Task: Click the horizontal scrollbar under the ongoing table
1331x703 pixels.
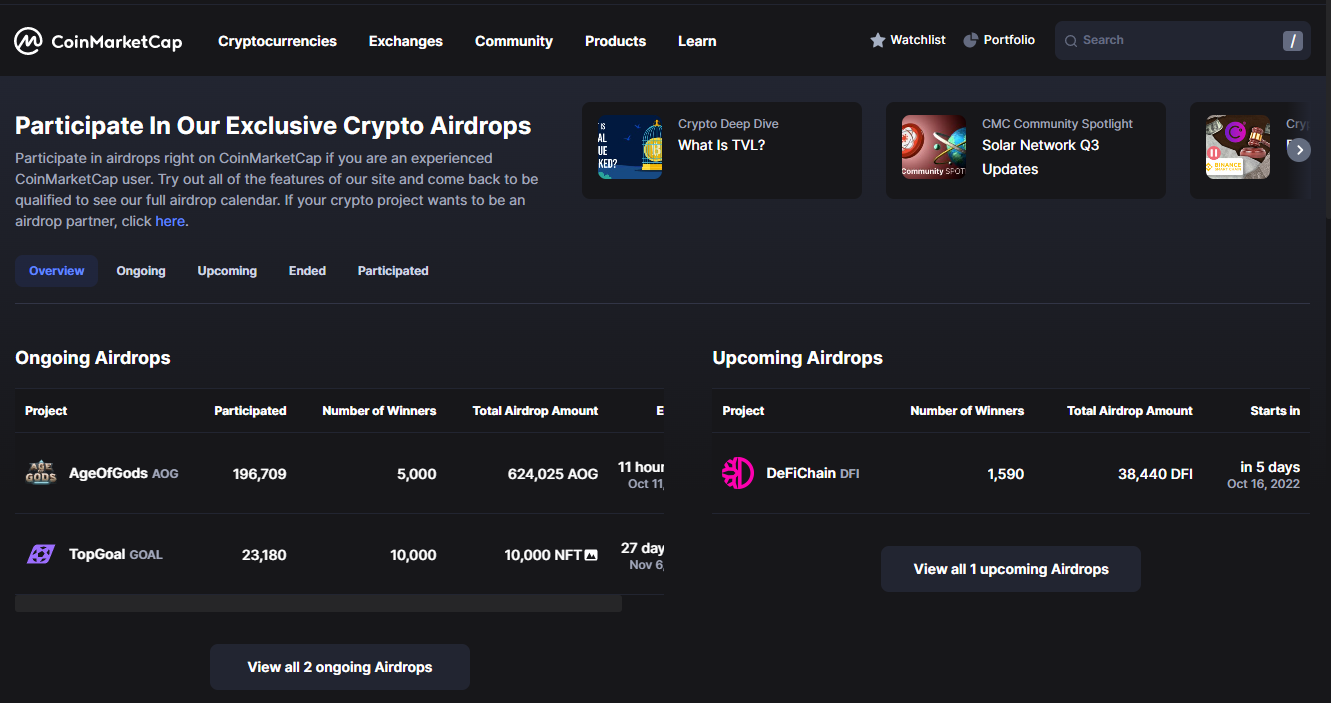Action: [318, 603]
